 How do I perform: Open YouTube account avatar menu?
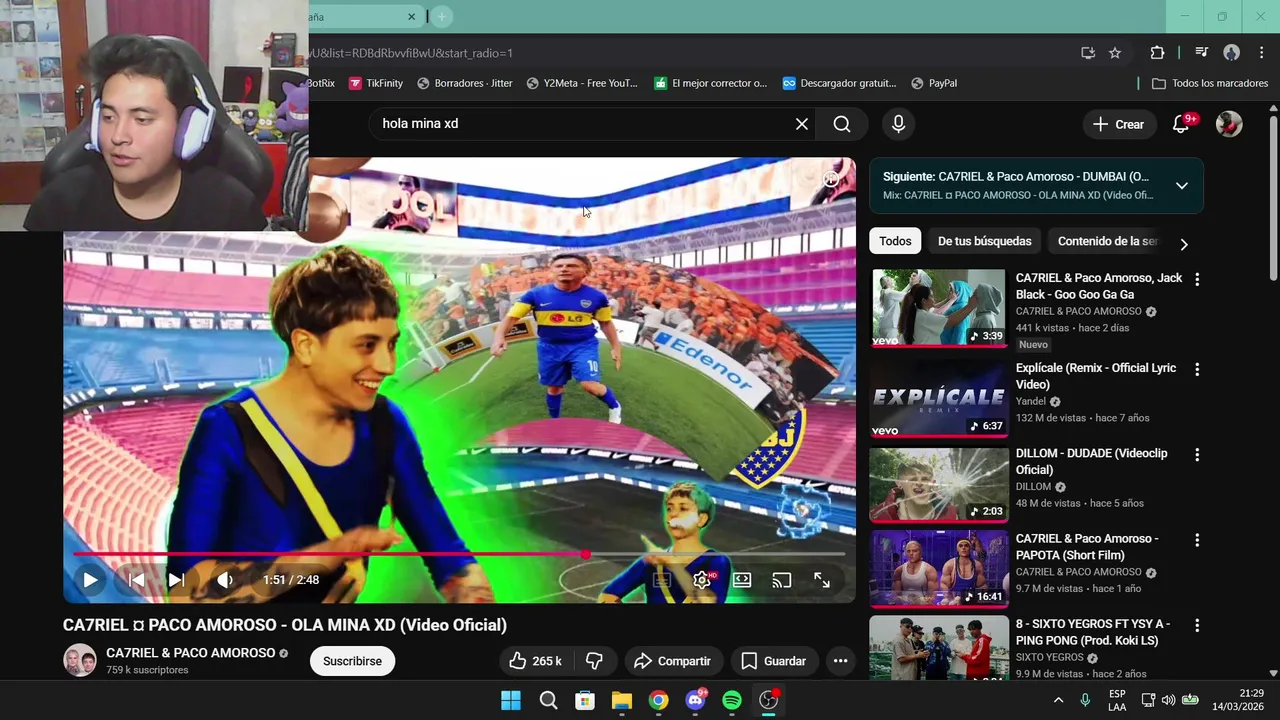click(1229, 124)
